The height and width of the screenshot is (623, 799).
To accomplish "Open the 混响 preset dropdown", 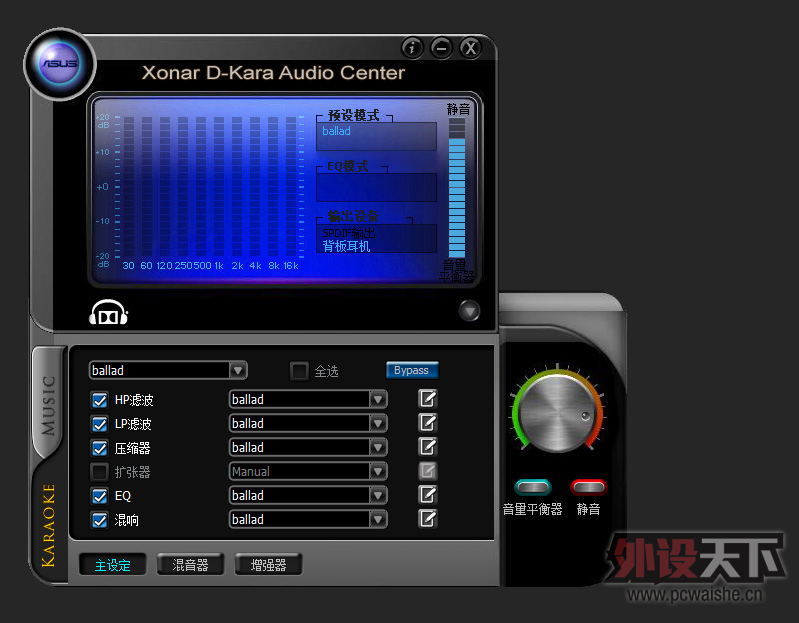I will (308, 520).
